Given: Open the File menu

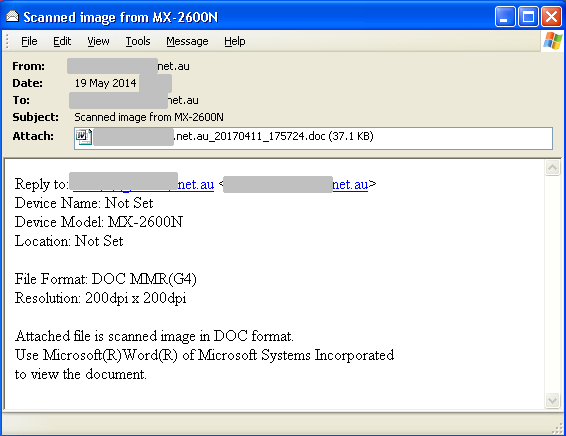Looking at the screenshot, I should pyautogui.click(x=29, y=42).
